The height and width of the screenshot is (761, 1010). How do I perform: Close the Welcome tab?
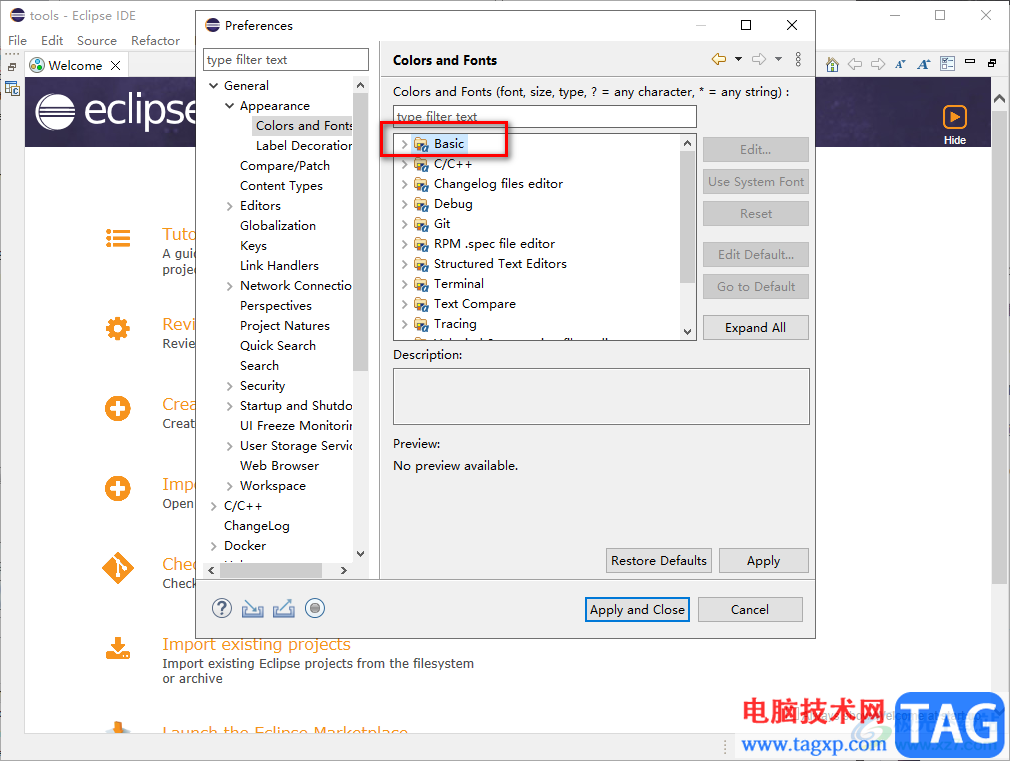(x=115, y=65)
